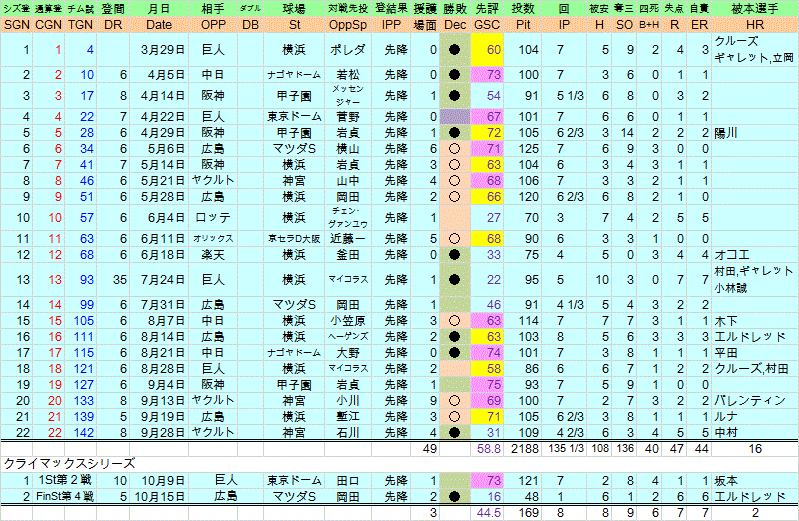Click the FinSt第4戦 game label
Image resolution: width=799 pixels, height=521 pixels.
65,497
